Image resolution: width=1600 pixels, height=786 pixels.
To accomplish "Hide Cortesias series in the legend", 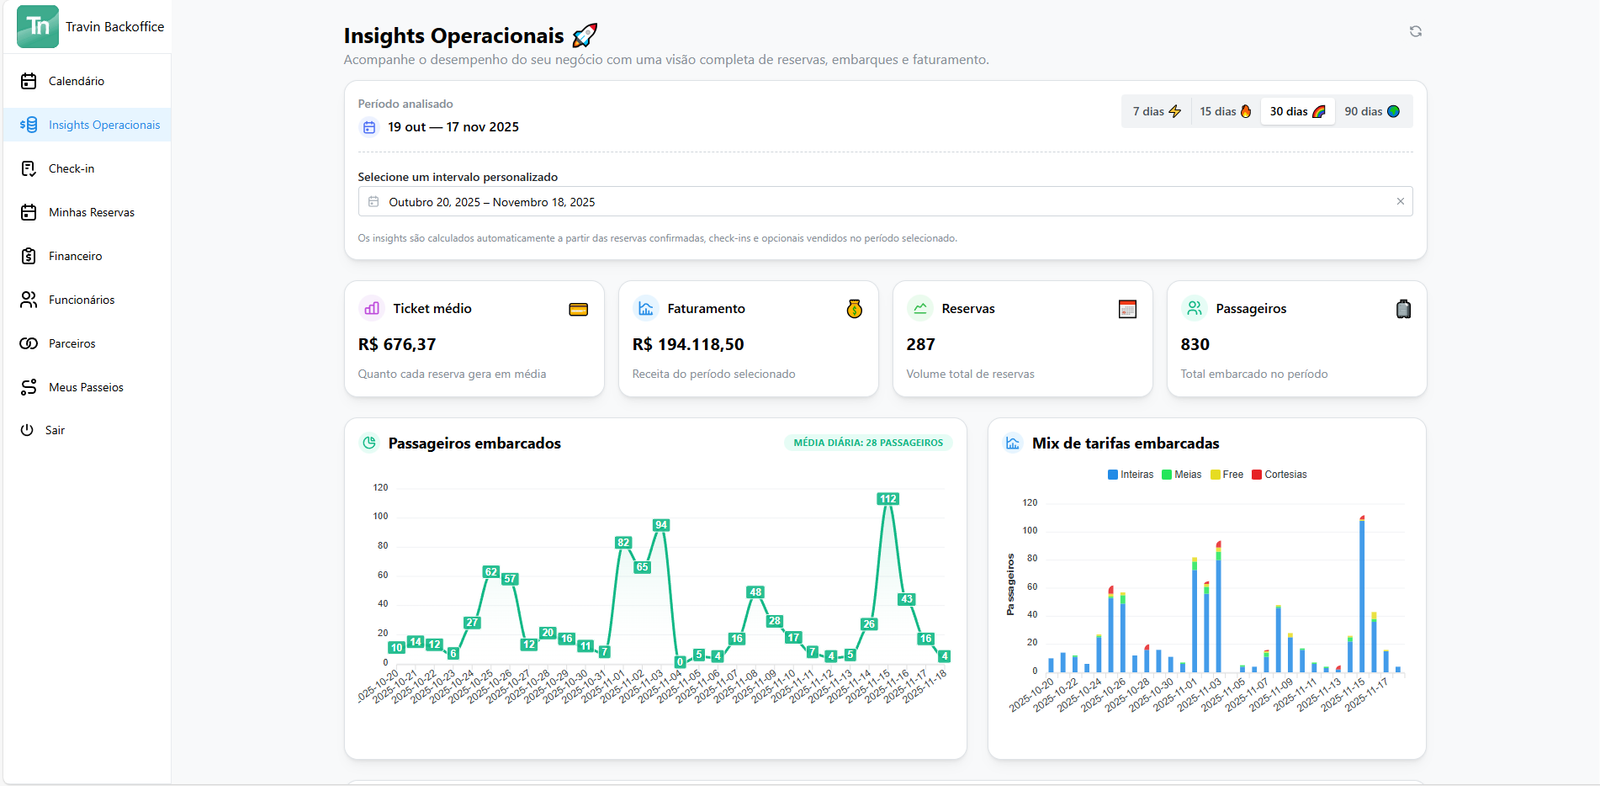I will pos(1279,475).
